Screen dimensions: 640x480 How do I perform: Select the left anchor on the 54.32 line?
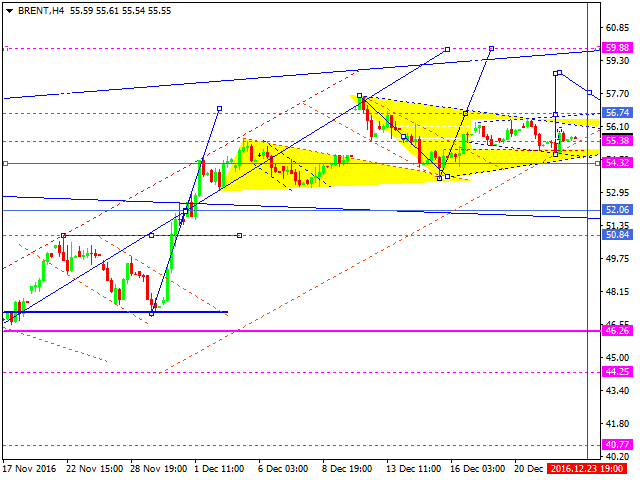click(x=5, y=164)
